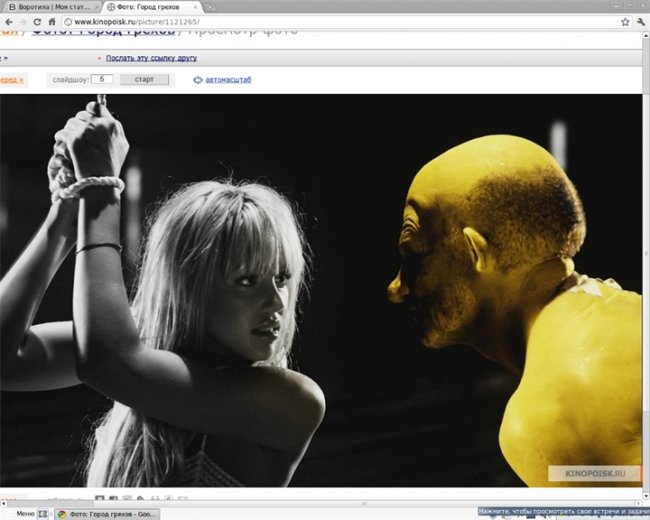Close the 'Фото: Город грехов' tab
The width and height of the screenshot is (650, 520).
pyautogui.click(x=195, y=7)
